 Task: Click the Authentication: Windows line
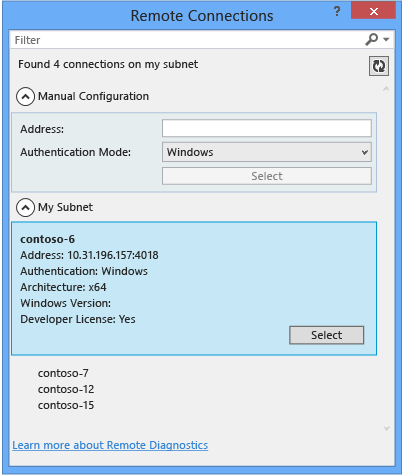tap(84, 271)
